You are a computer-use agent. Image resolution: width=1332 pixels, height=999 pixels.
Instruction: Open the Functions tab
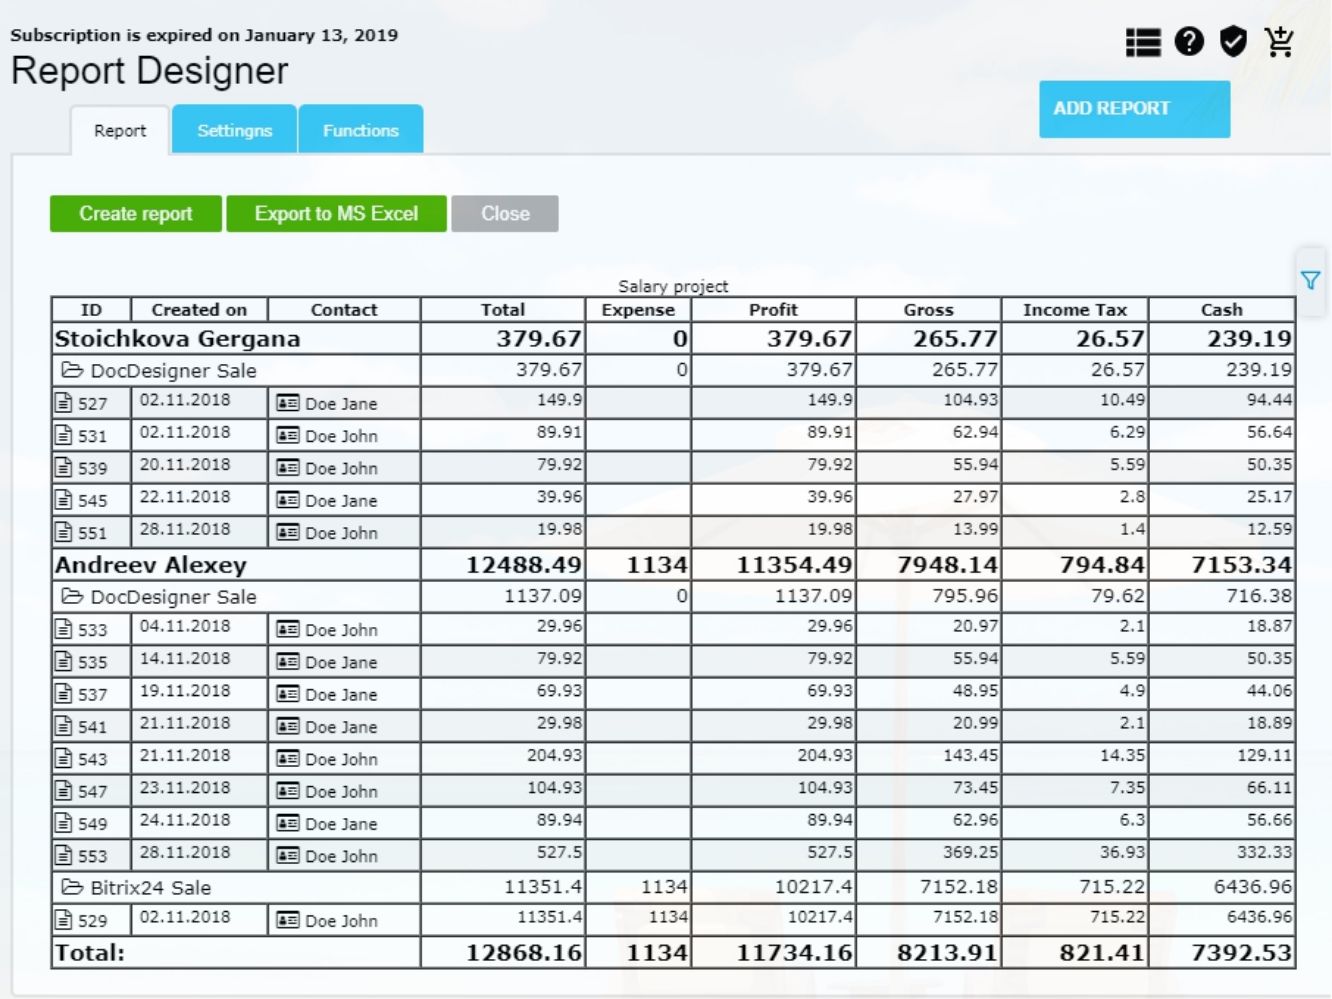(x=360, y=131)
